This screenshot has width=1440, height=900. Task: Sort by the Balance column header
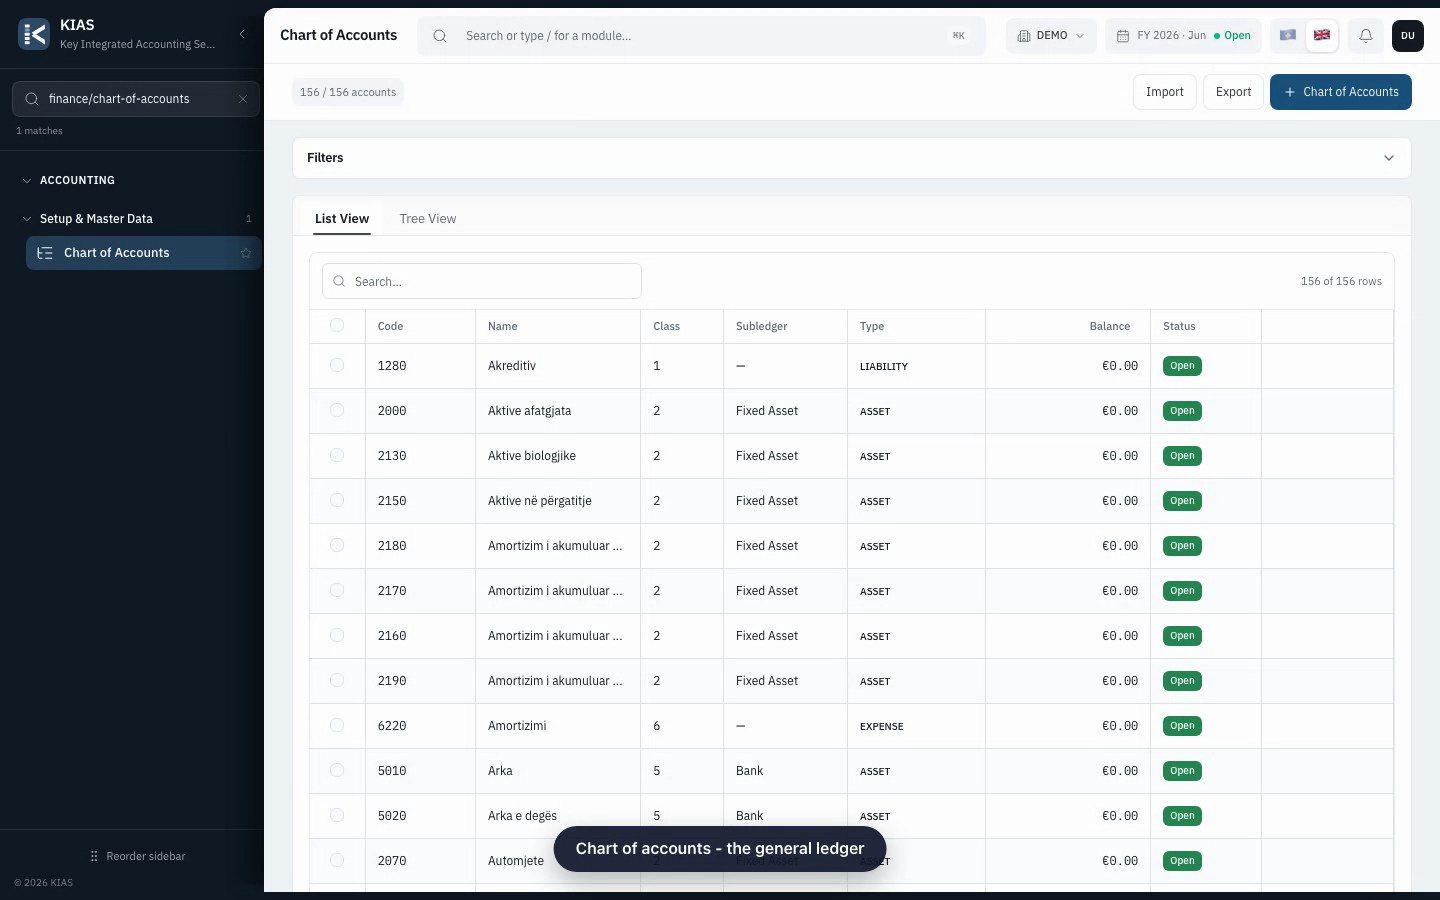point(1110,326)
